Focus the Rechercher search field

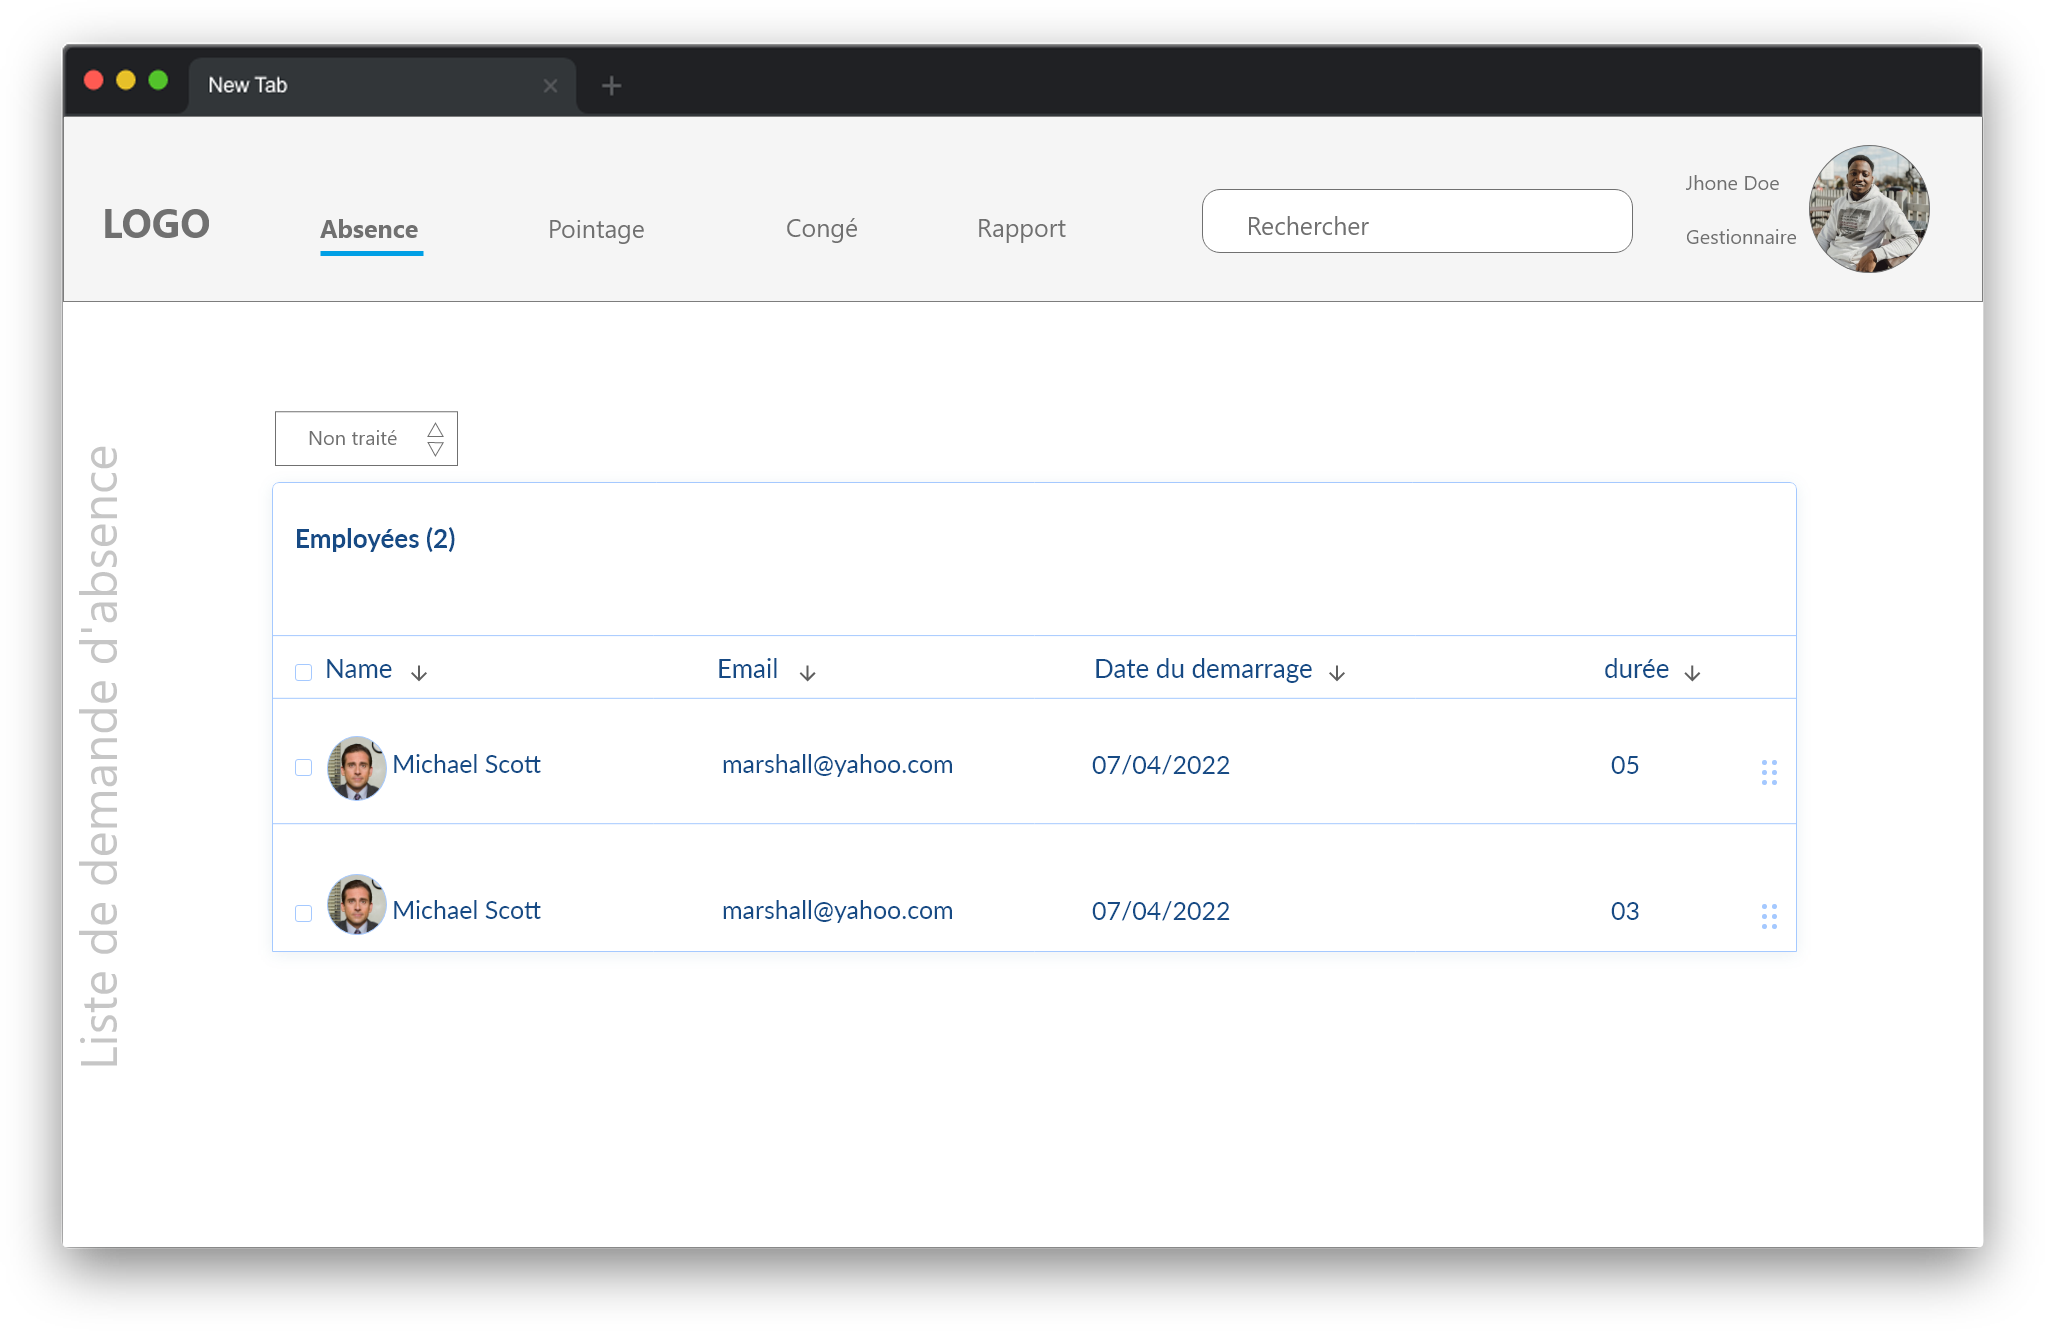pyautogui.click(x=1416, y=221)
